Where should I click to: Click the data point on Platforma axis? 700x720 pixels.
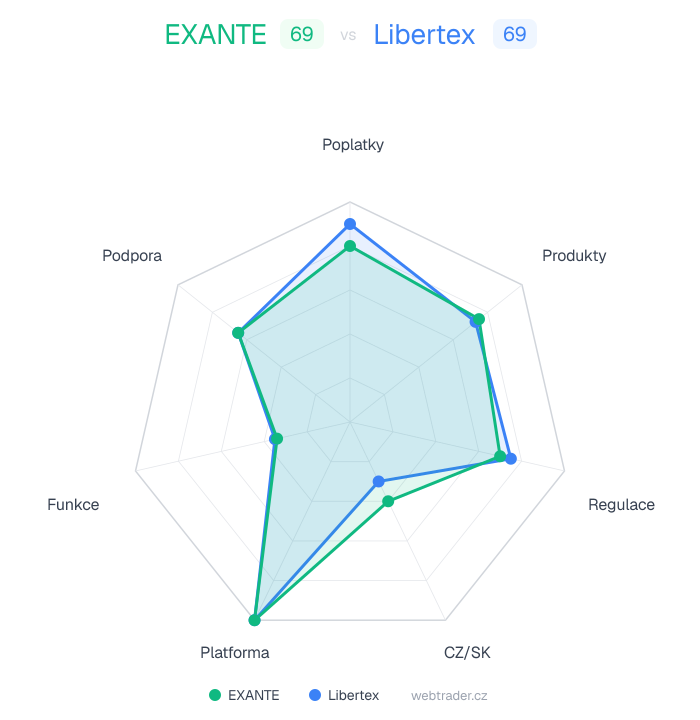[x=255, y=620]
